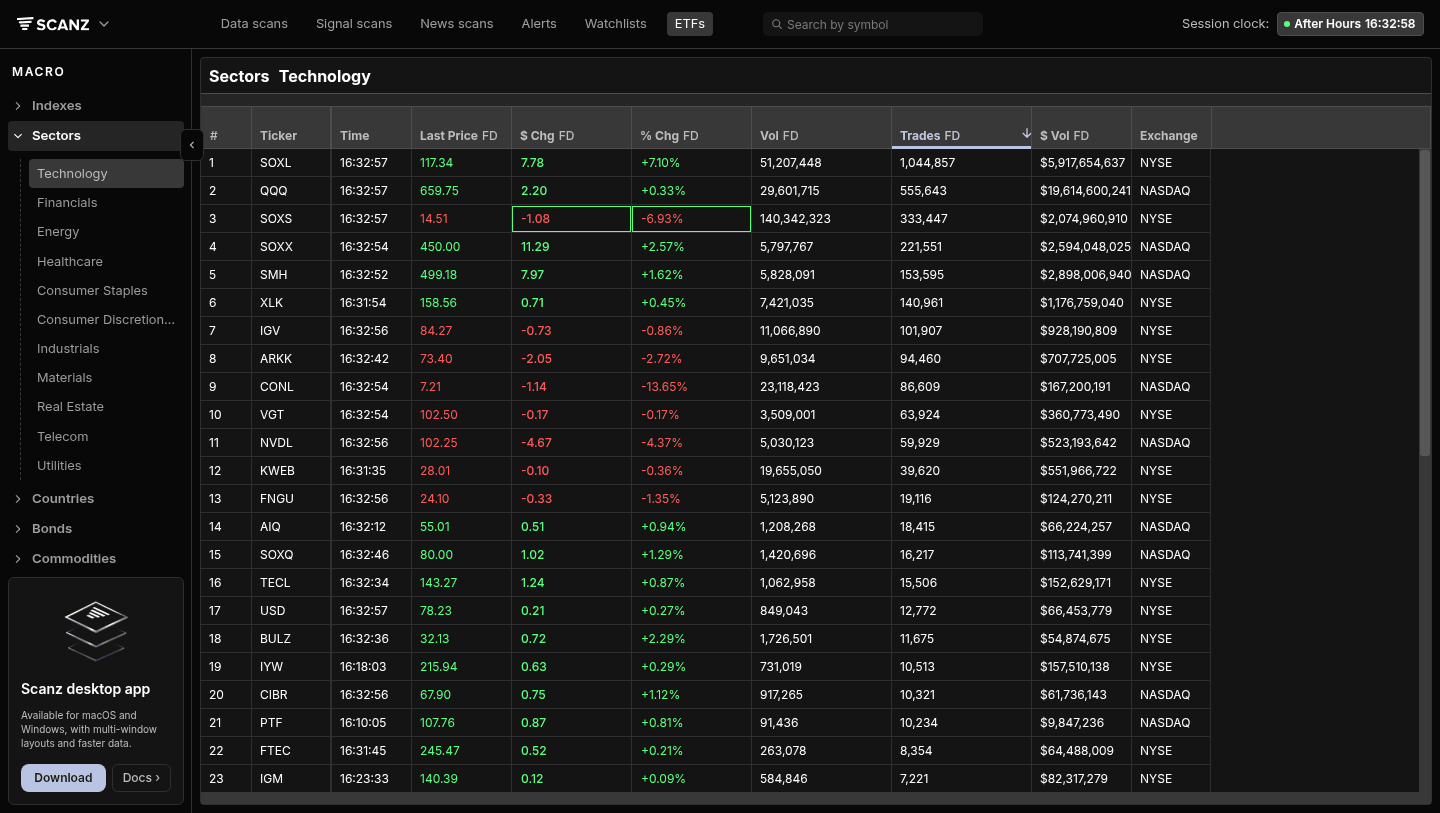Click the NVDL ticker cell
The width and height of the screenshot is (1440, 813).
pyautogui.click(x=291, y=443)
